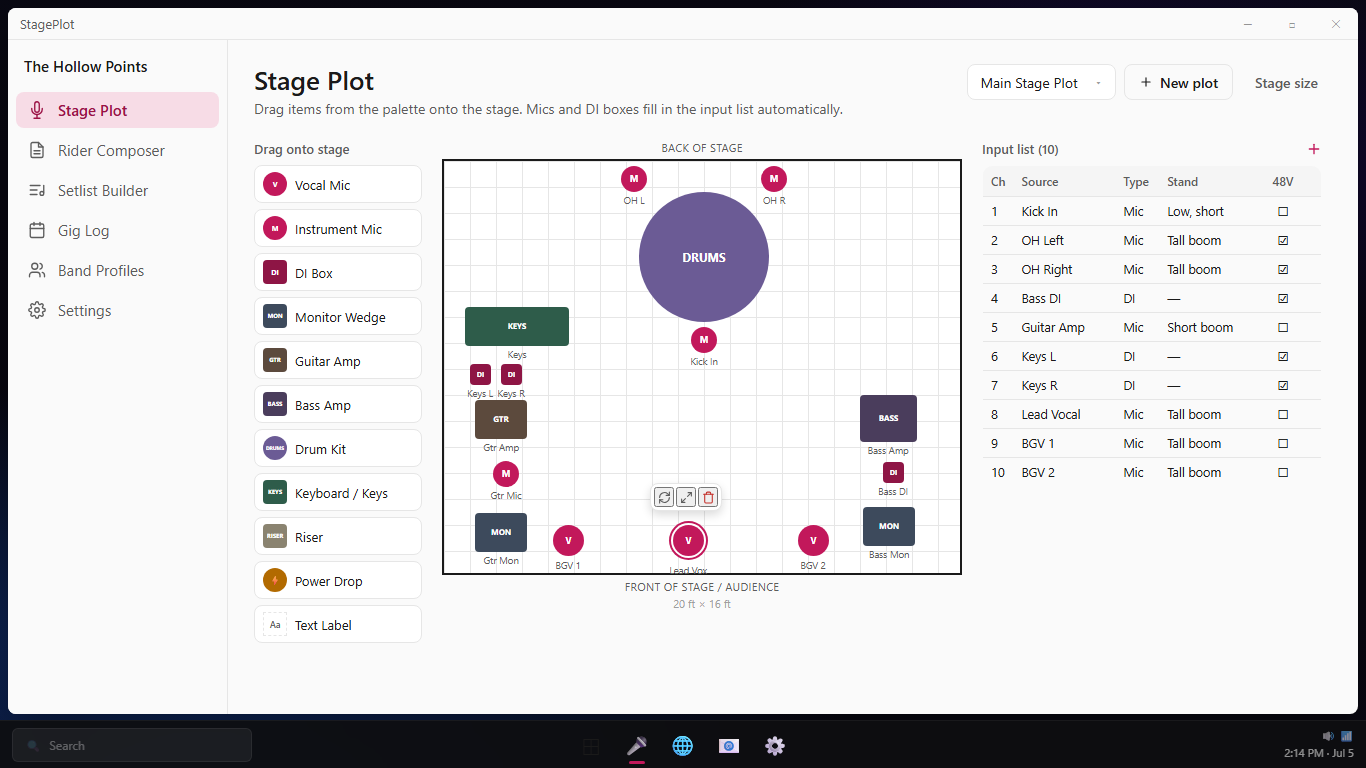
Task: Click the Stage size button
Action: point(1286,83)
